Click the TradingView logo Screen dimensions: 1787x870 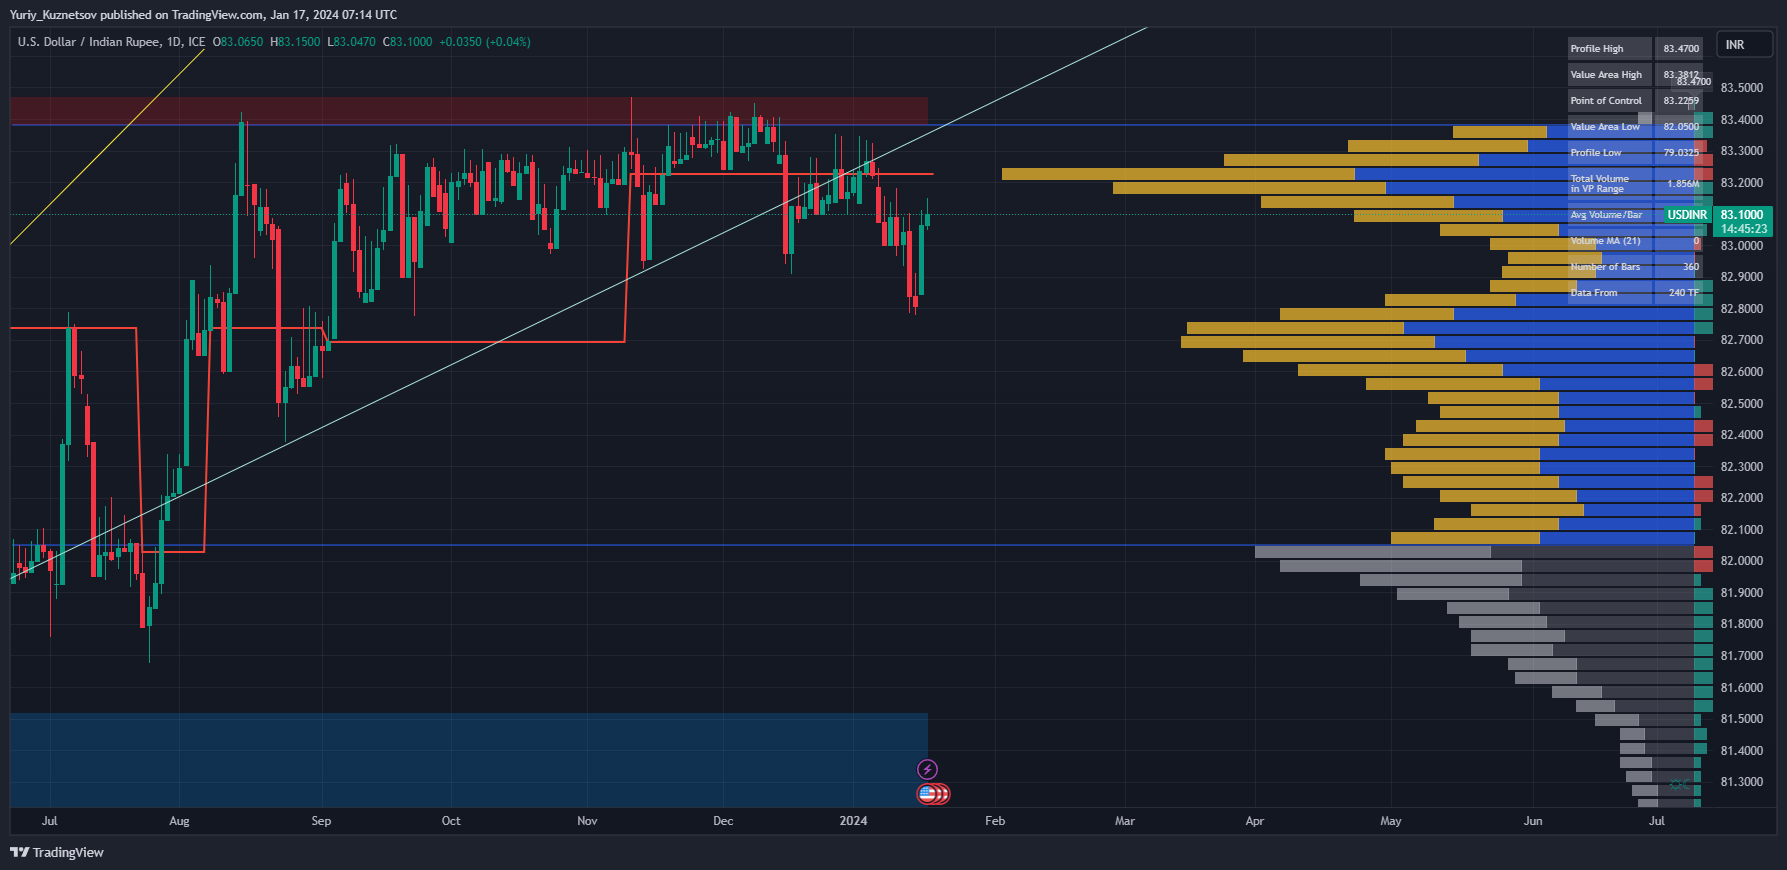tap(57, 852)
